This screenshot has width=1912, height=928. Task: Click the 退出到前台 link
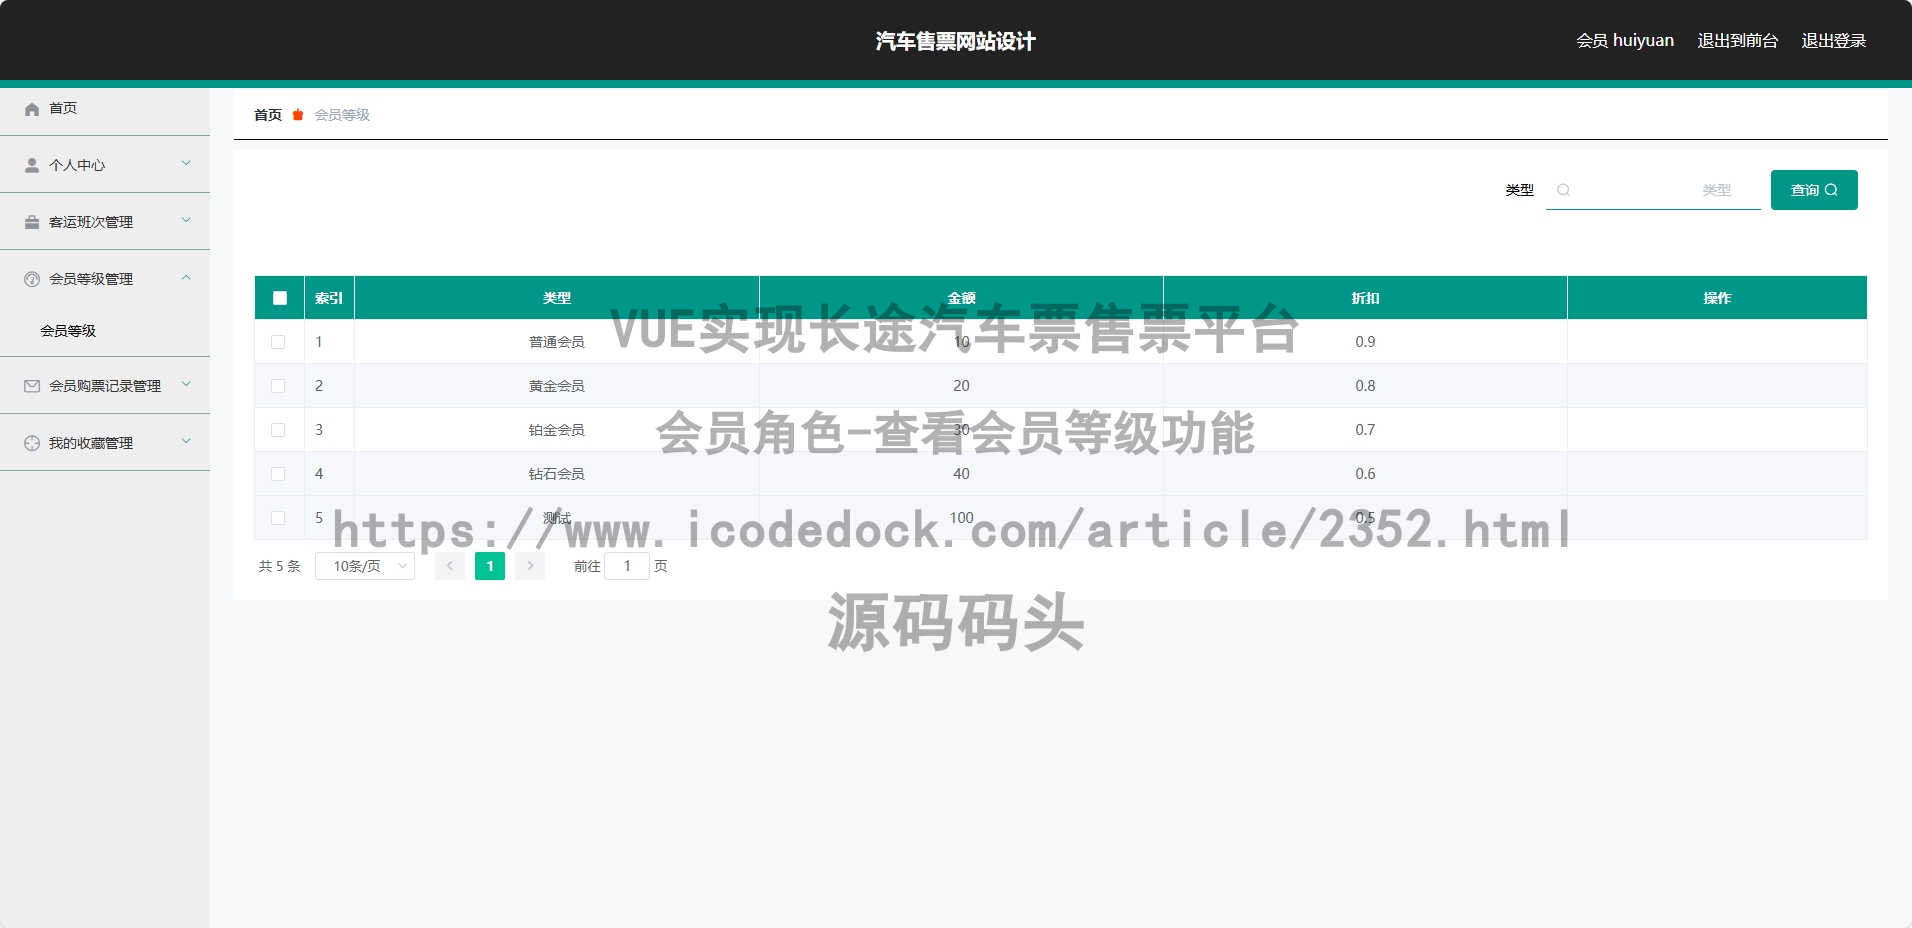(1738, 41)
